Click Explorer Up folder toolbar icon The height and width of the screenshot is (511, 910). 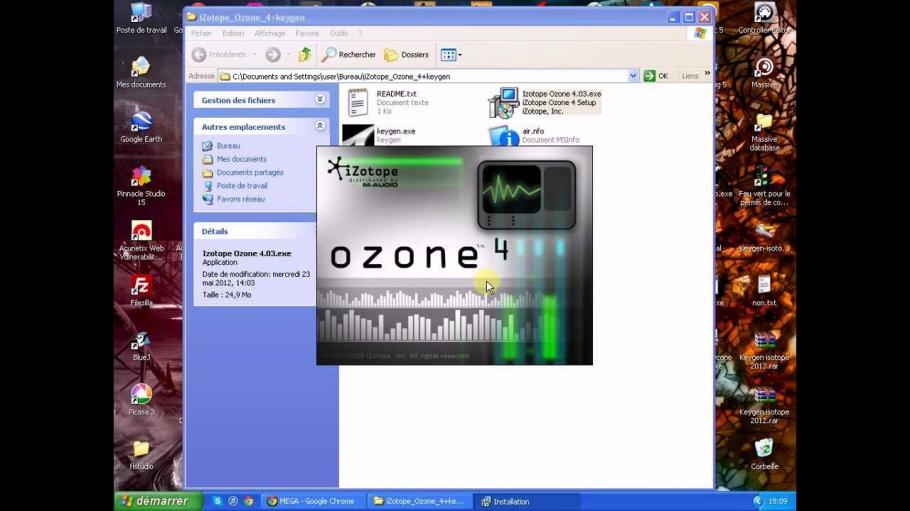[x=305, y=55]
